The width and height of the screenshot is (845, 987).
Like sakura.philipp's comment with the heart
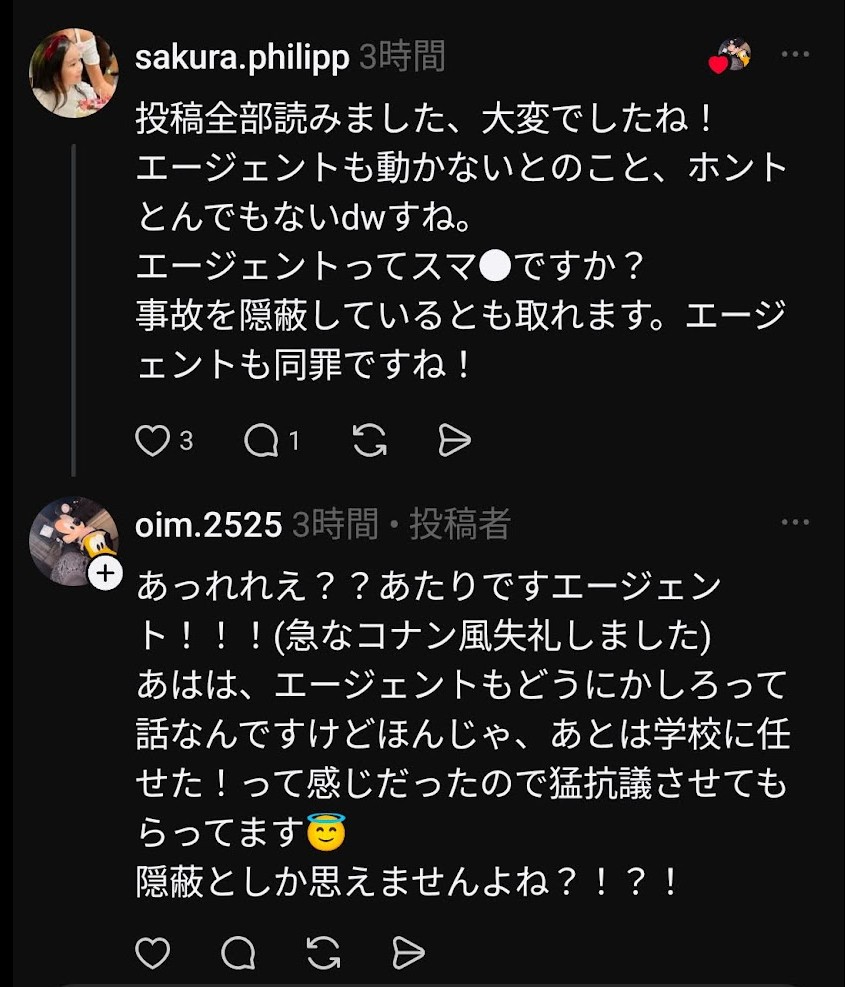pyautogui.click(x=153, y=441)
